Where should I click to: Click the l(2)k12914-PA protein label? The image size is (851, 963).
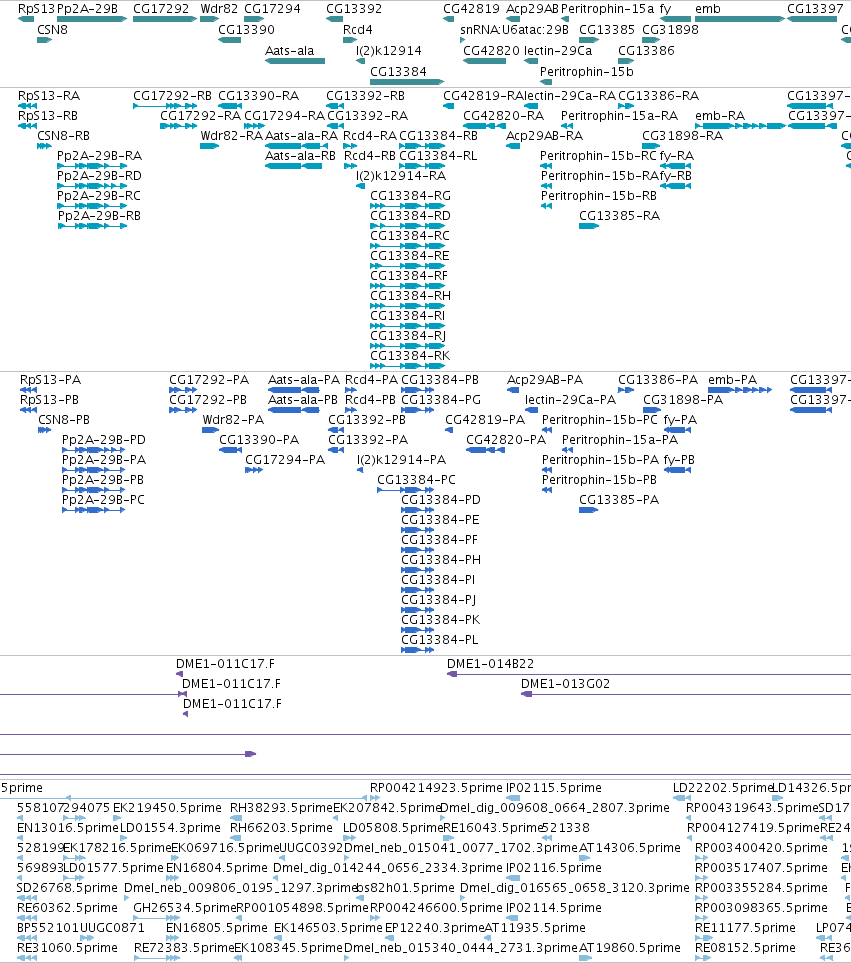(x=402, y=460)
